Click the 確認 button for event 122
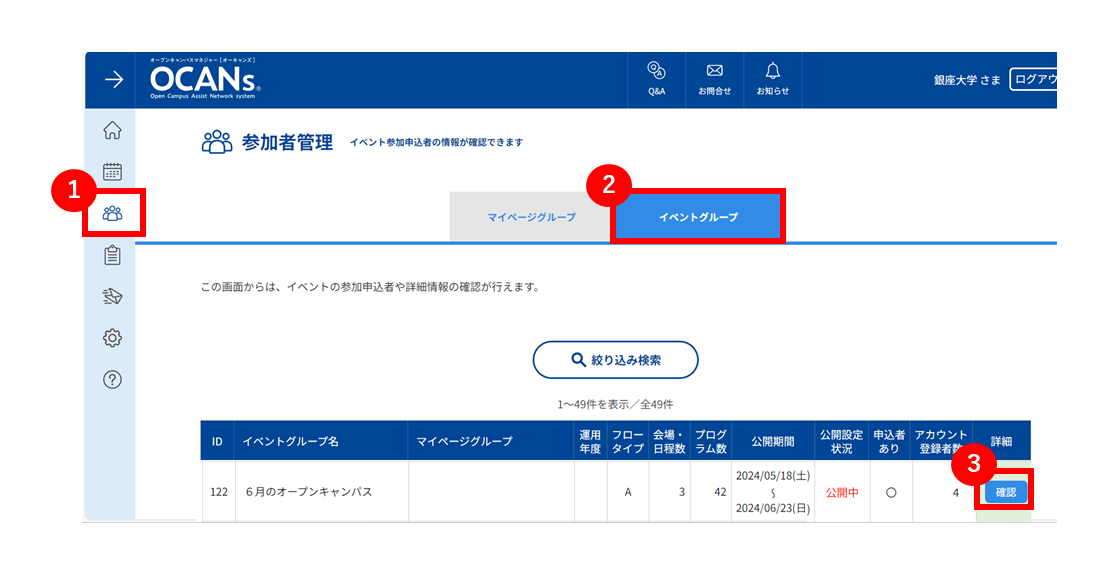The width and height of the screenshot is (1114, 585). point(1006,492)
